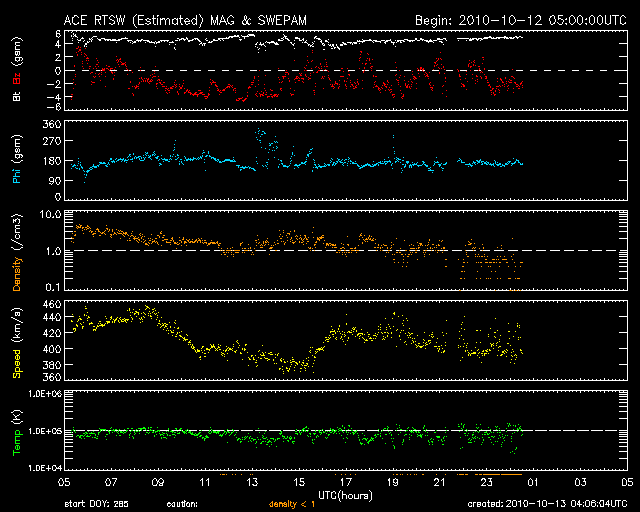The image size is (640, 512).
Task: Click the "6" tick on the Bt Bz axis
Action: coord(58,33)
